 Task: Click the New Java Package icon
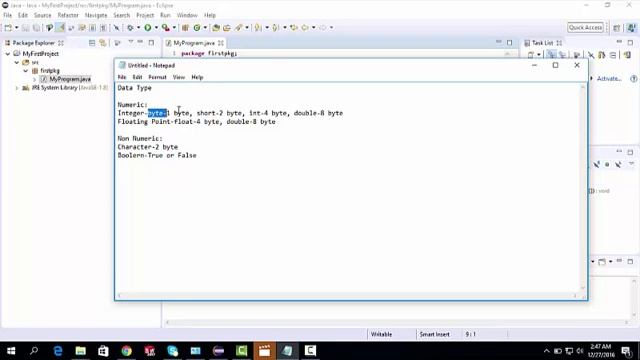point(185,28)
